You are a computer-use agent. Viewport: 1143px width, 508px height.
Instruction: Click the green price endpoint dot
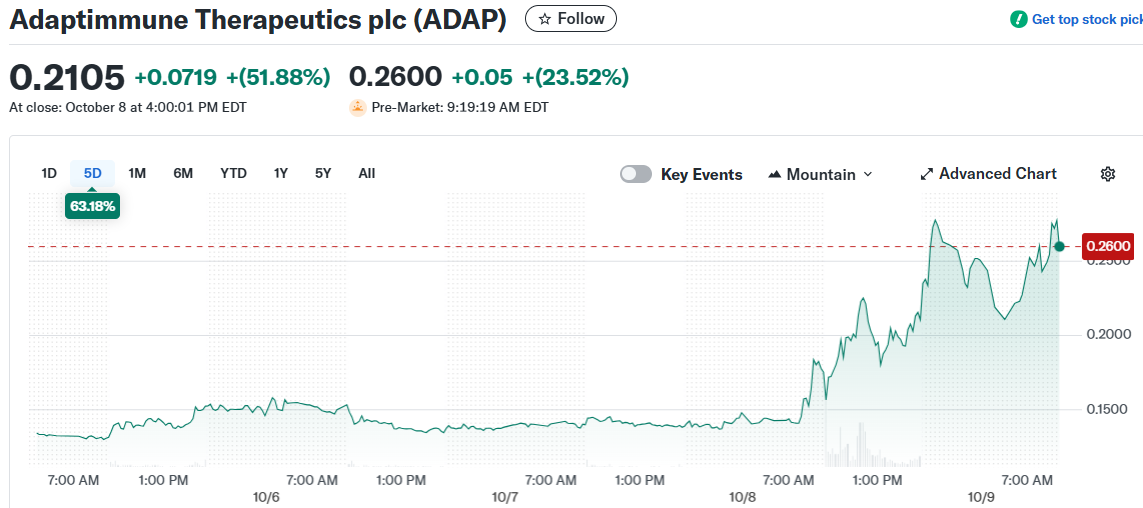pyautogui.click(x=1060, y=246)
